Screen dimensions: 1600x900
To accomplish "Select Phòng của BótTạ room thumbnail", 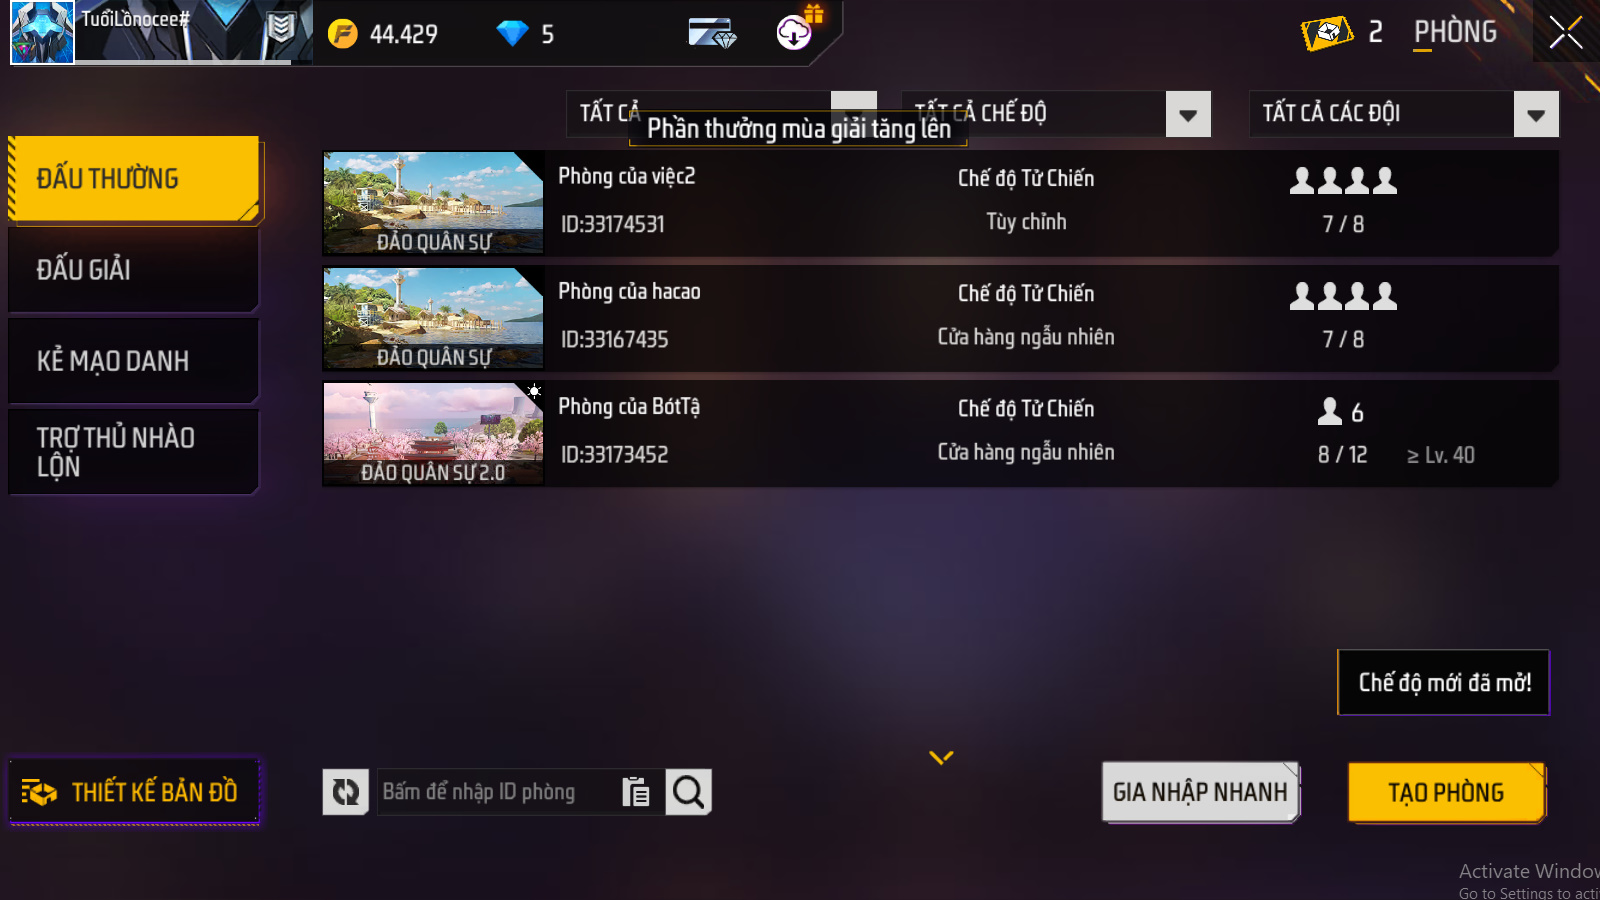I will [433, 434].
